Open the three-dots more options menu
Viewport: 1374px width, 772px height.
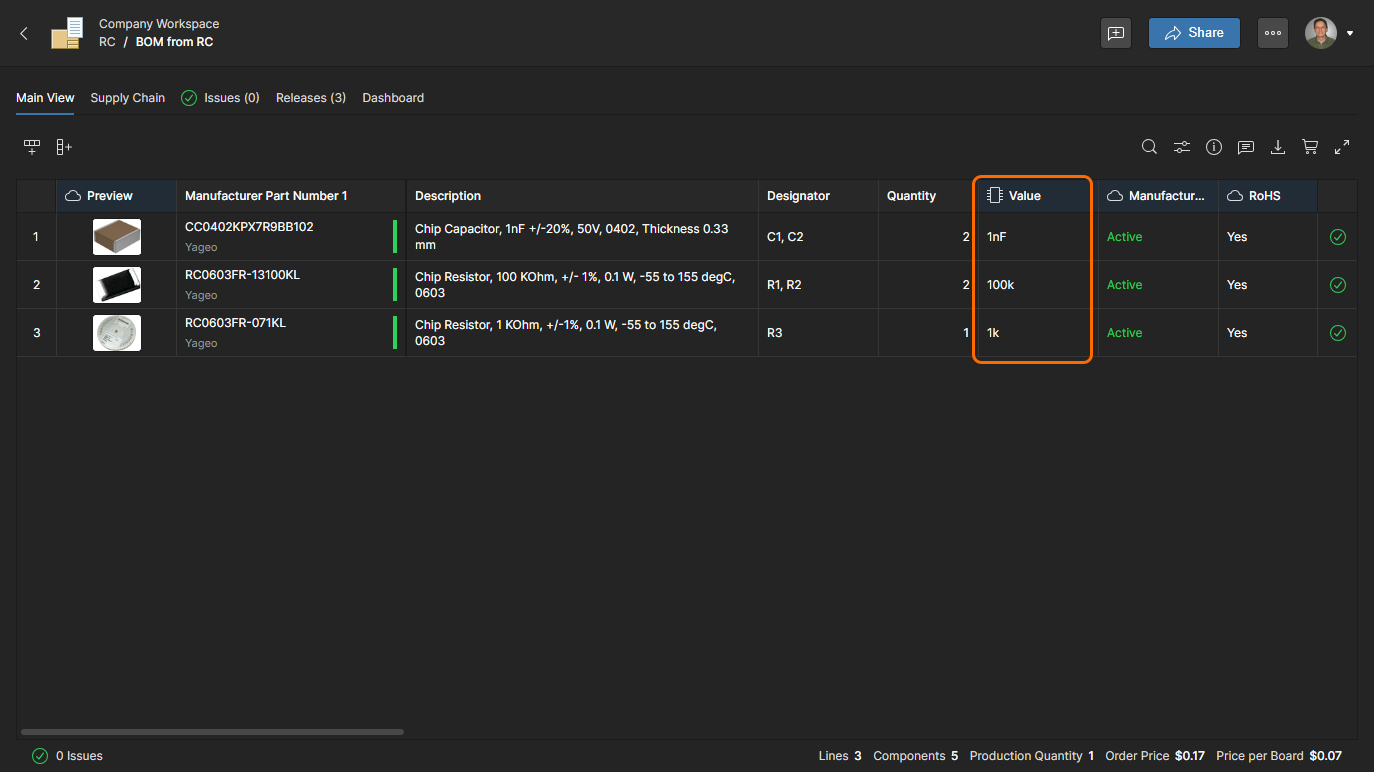(x=1272, y=33)
